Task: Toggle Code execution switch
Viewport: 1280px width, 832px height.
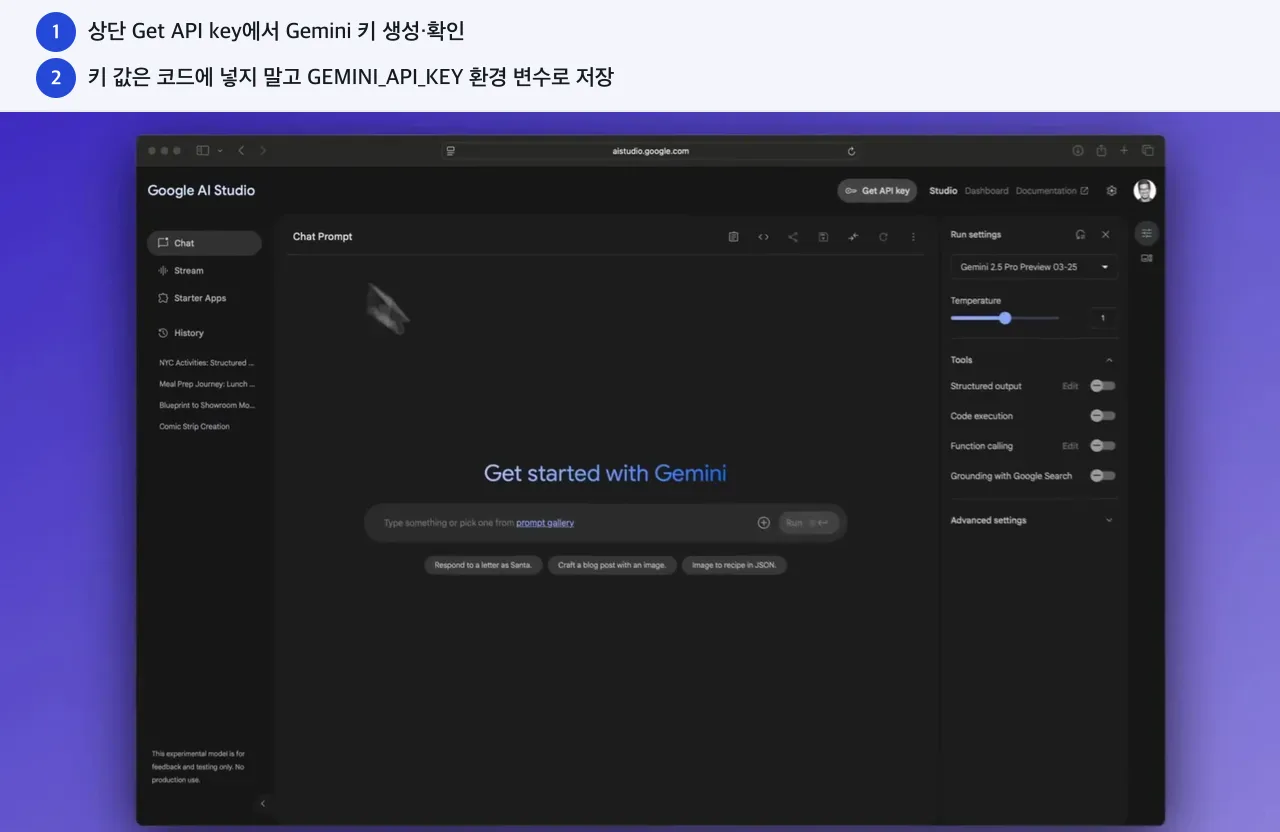Action: click(x=1103, y=416)
